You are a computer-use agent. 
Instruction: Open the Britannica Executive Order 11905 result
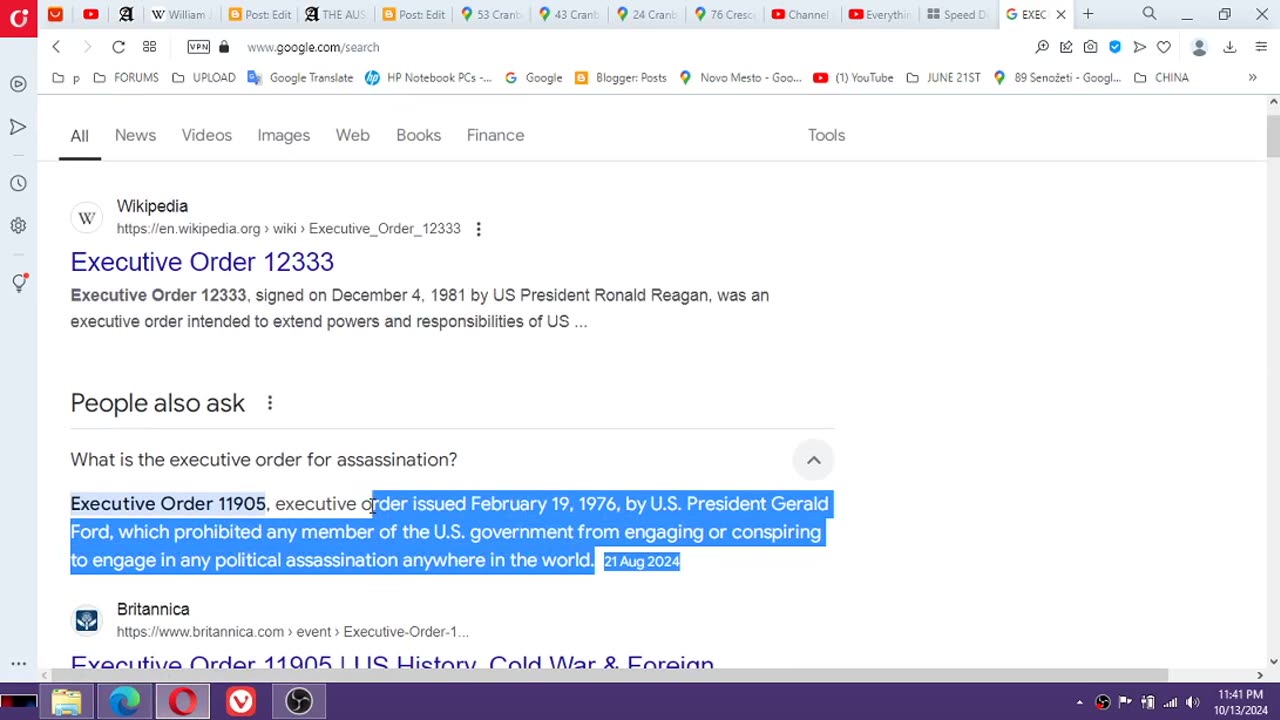point(392,663)
